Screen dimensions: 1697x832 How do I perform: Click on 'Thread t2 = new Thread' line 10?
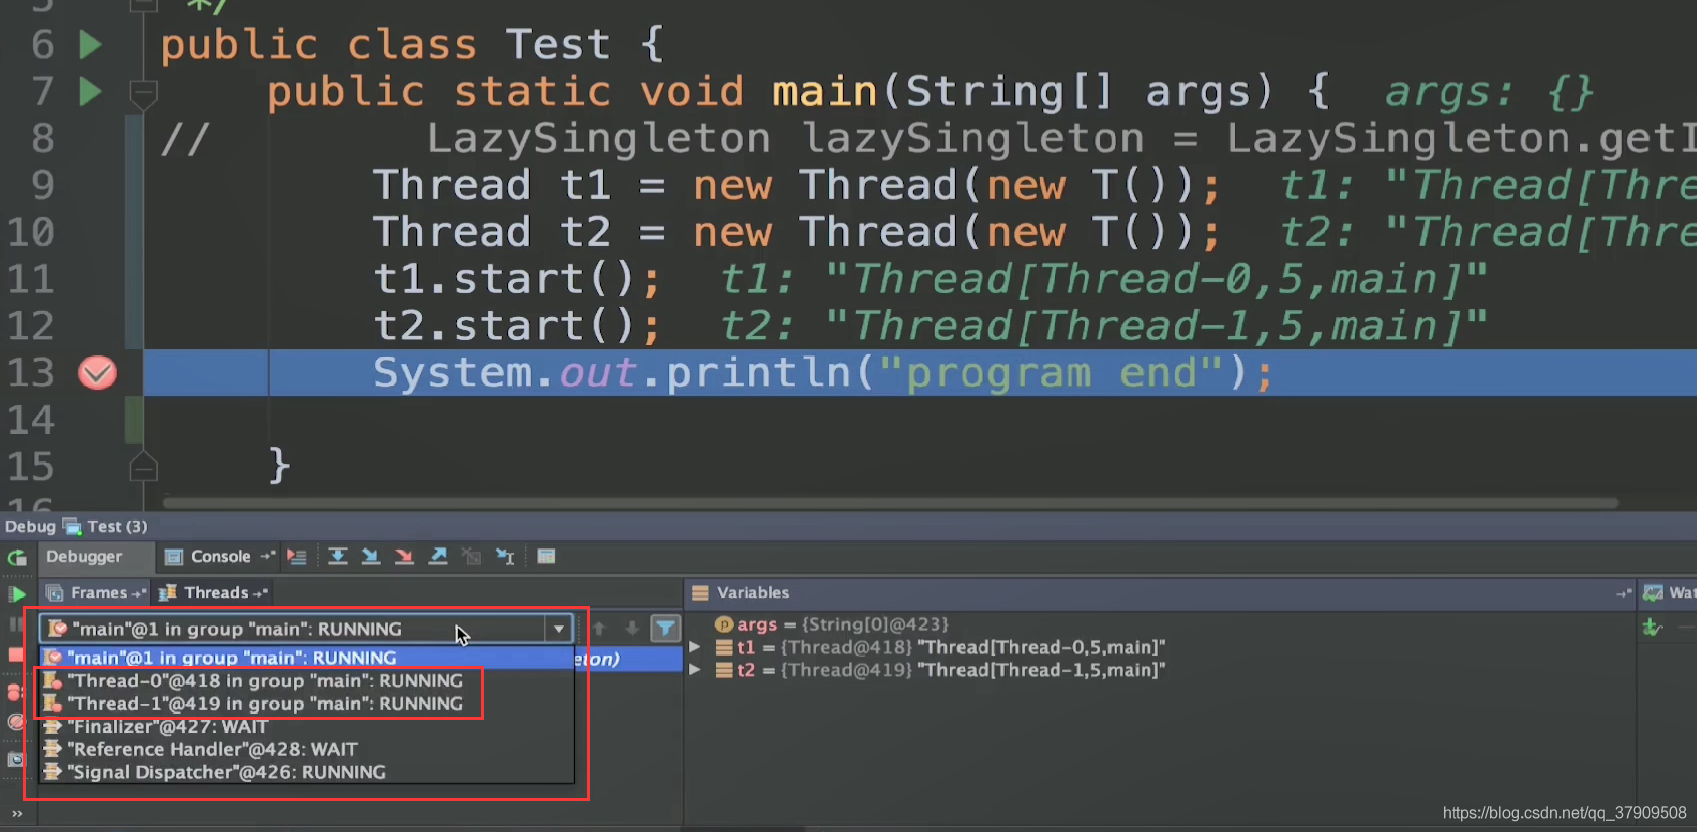click(796, 232)
